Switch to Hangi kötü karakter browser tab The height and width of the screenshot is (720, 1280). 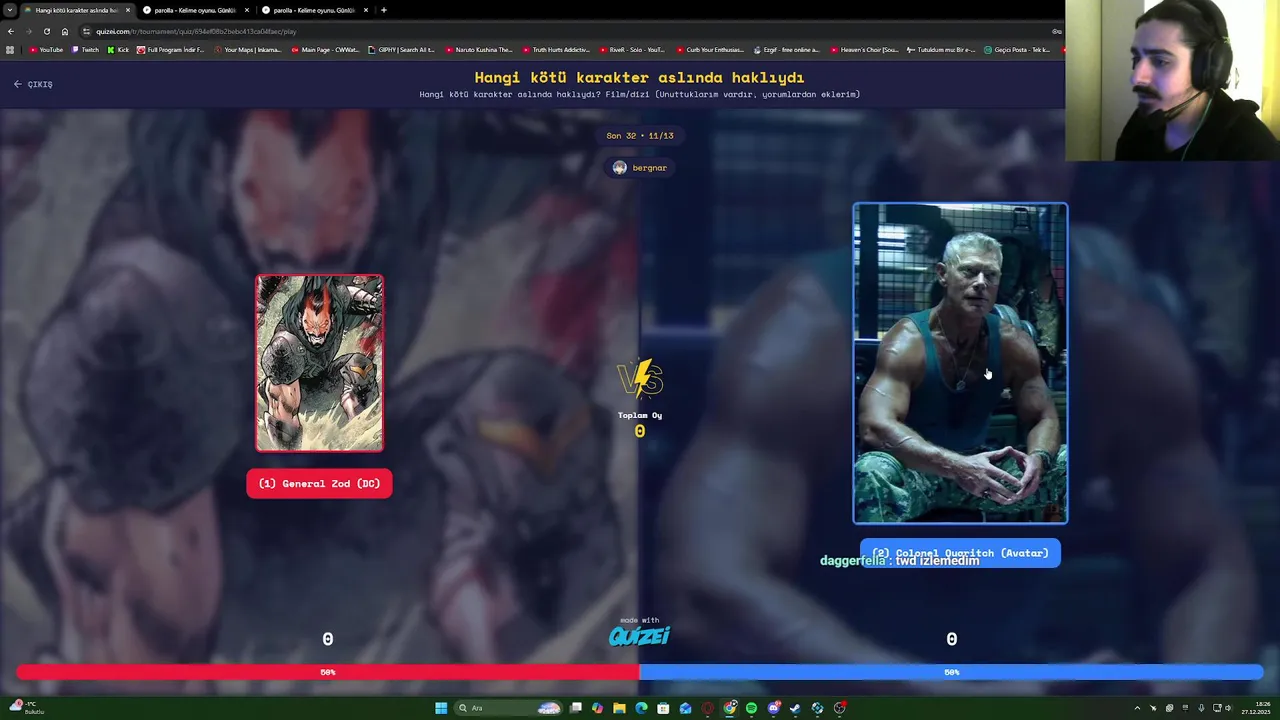click(77, 10)
